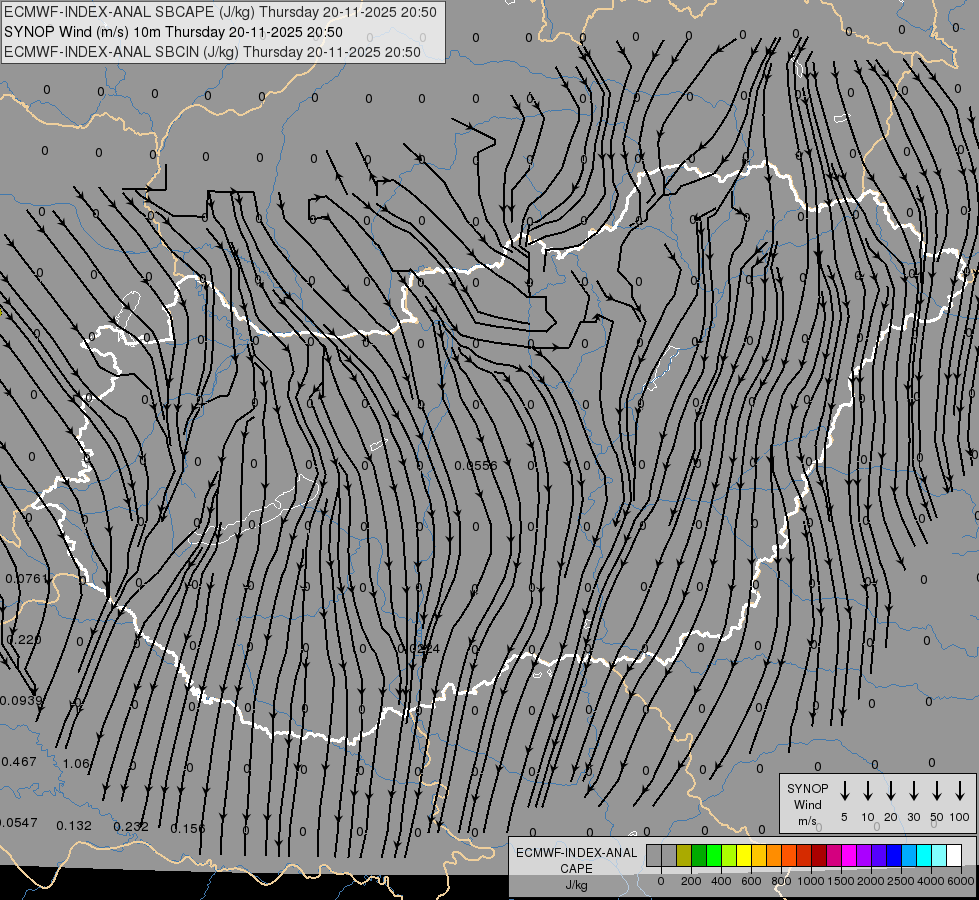Screen dimensions: 979x900
Task: Click the map value 0.467
Action: point(19,761)
